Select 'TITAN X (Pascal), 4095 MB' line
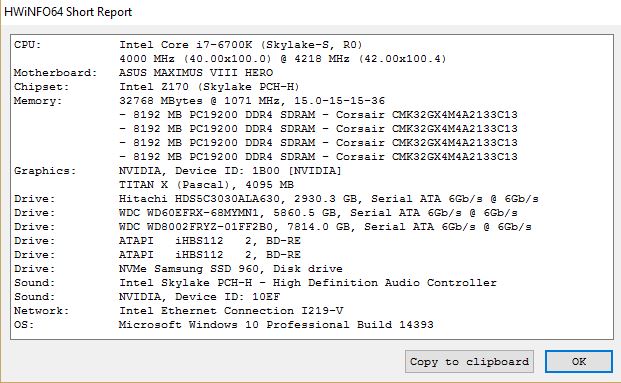The image size is (621, 383). 206,185
